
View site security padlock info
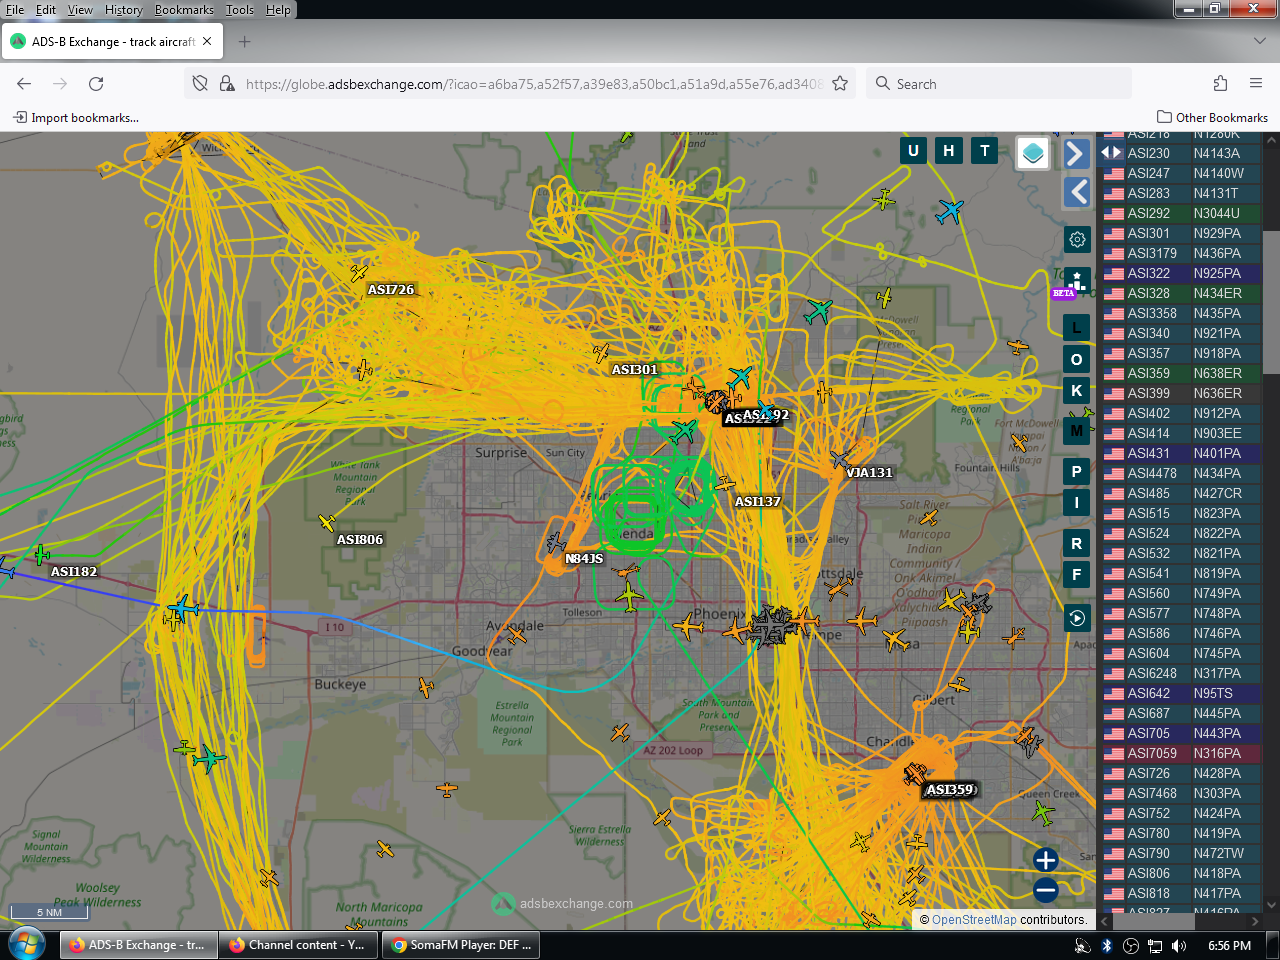227,84
